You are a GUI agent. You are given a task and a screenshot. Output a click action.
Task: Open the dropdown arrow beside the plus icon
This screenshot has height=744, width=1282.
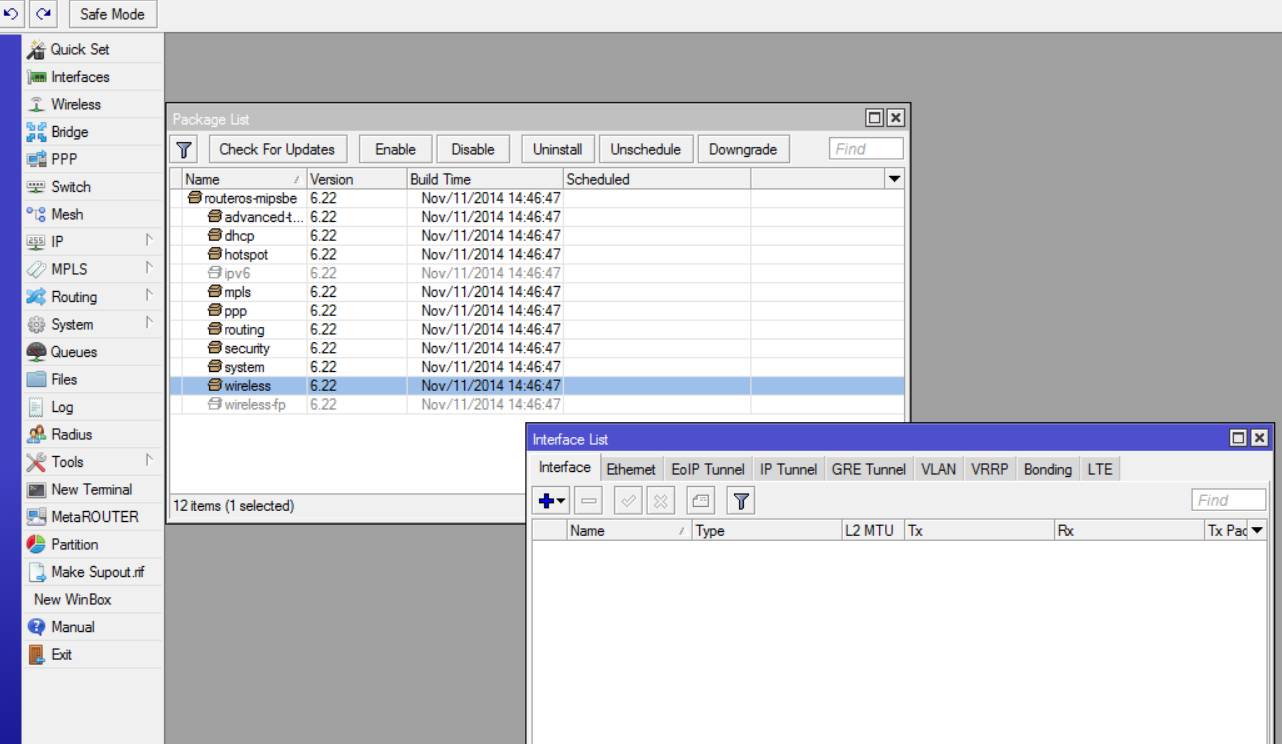562,502
